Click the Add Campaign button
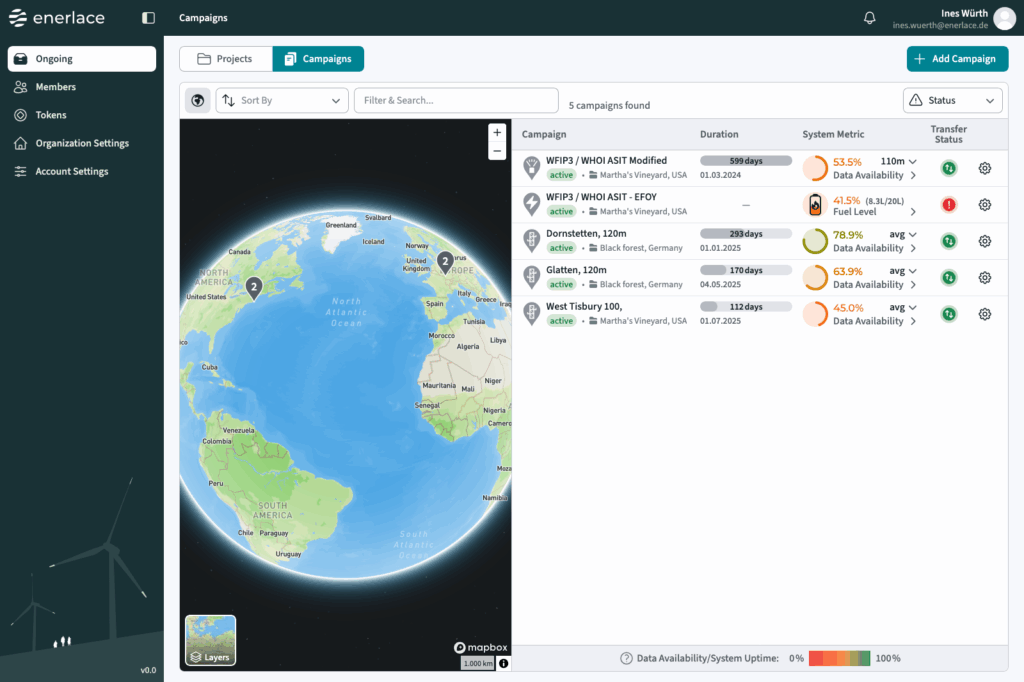Viewport: 1024px width, 682px height. [957, 59]
